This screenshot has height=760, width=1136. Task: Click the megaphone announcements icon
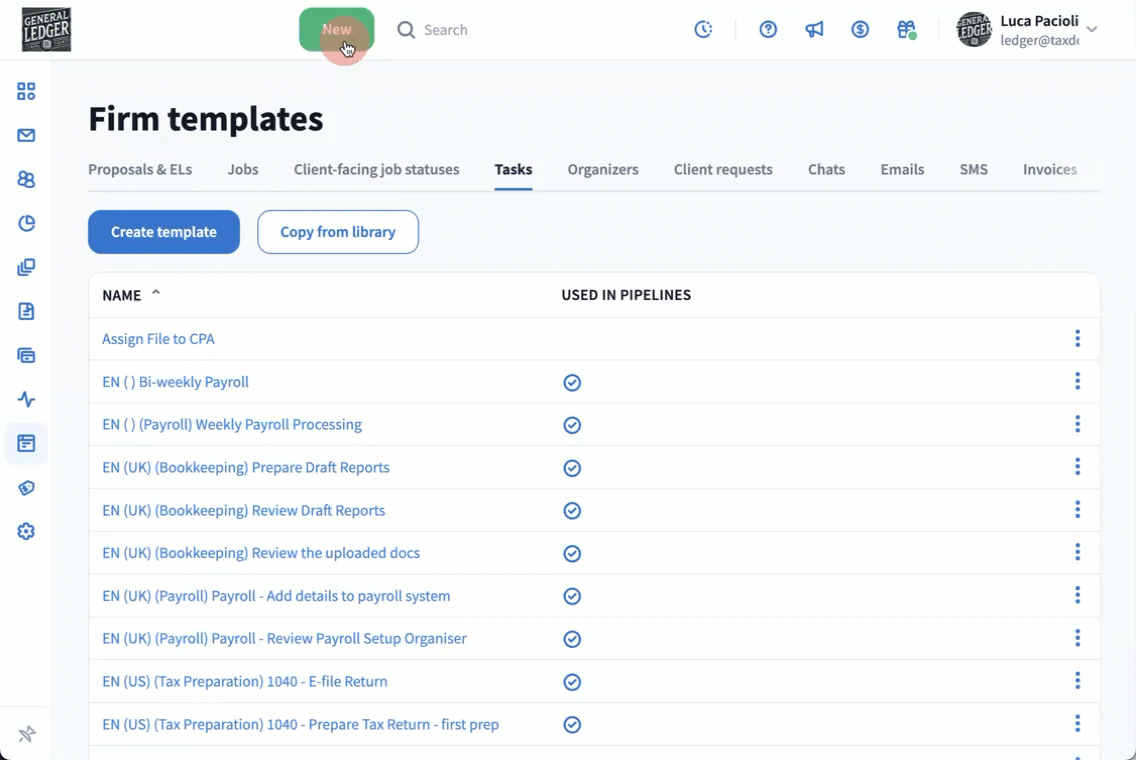pos(815,30)
